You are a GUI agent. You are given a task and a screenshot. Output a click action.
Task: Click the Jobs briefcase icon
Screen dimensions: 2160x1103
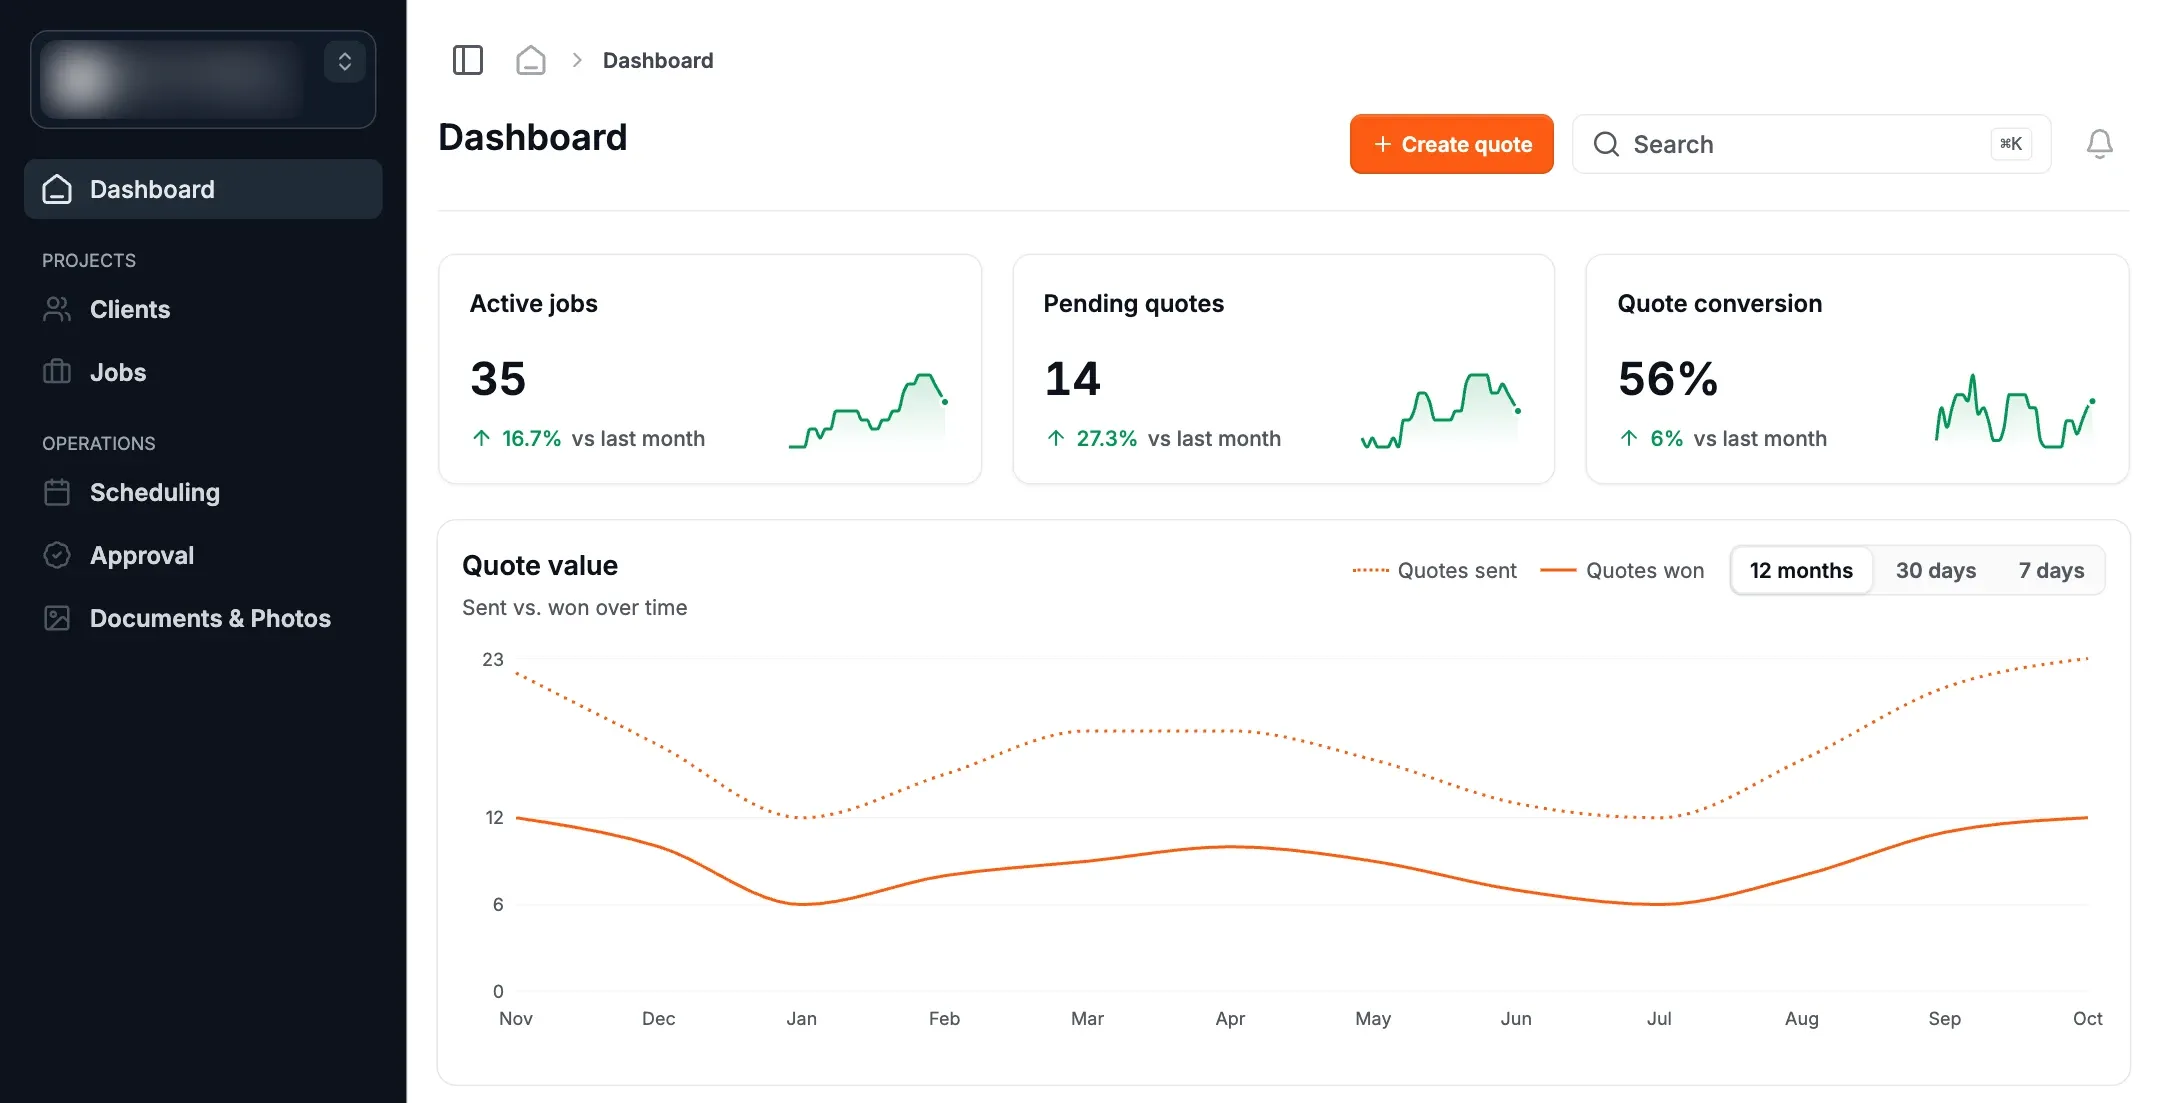pyautogui.click(x=57, y=372)
